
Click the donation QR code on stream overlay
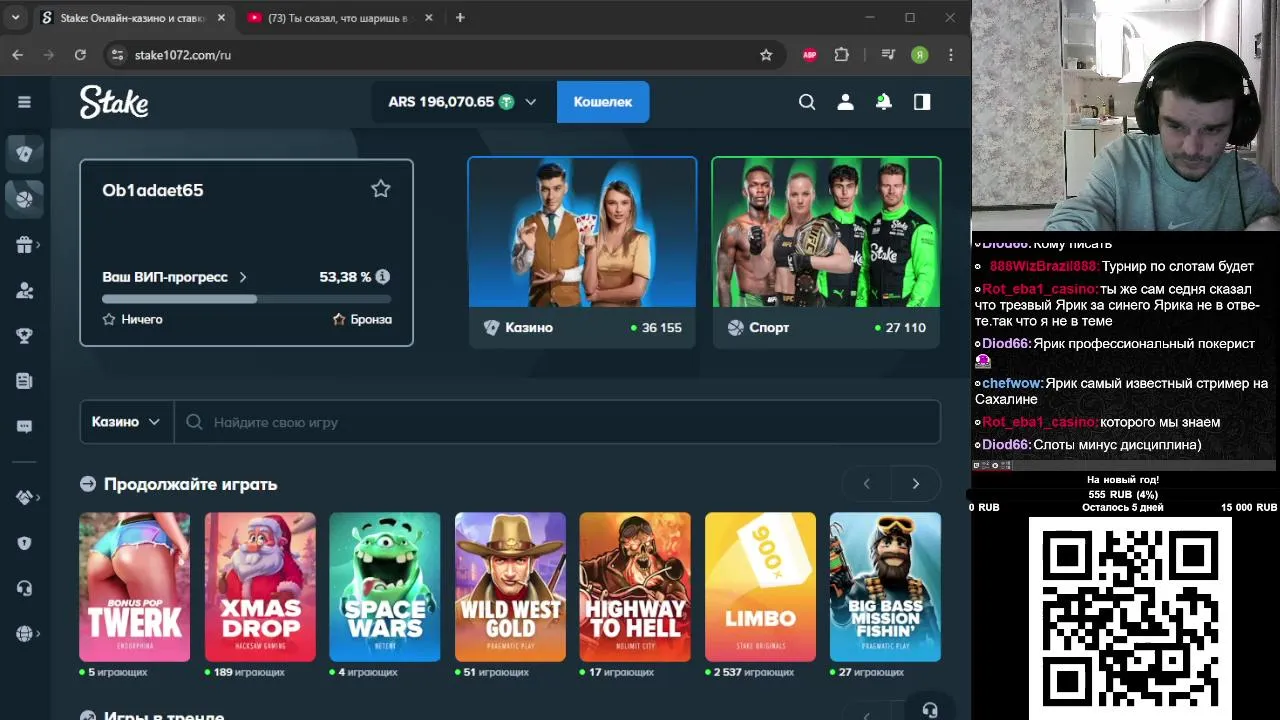point(1130,618)
